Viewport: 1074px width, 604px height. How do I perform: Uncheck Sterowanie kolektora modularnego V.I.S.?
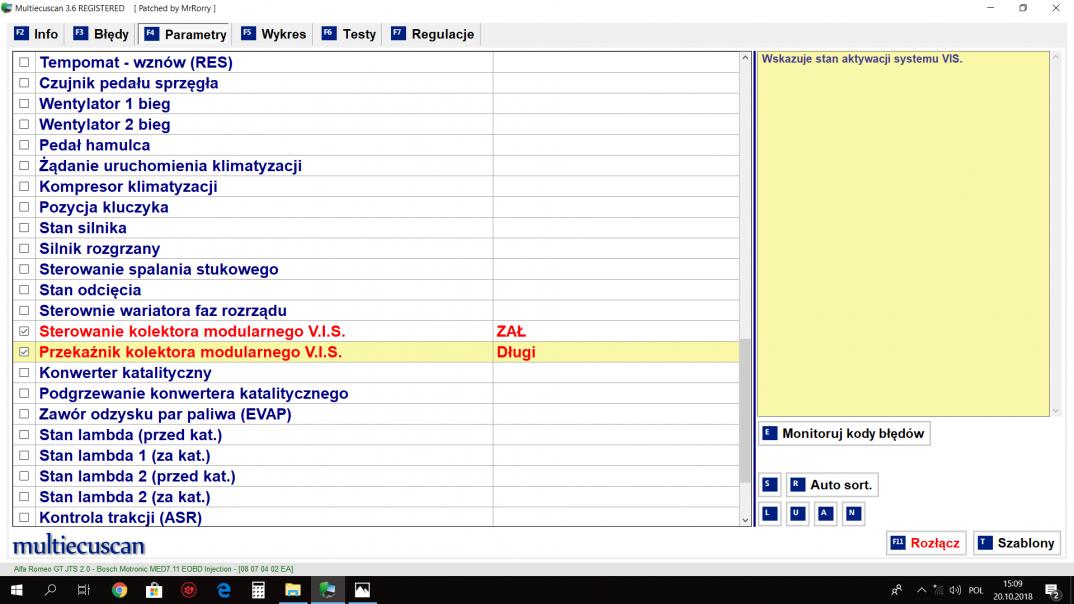[x=24, y=331]
